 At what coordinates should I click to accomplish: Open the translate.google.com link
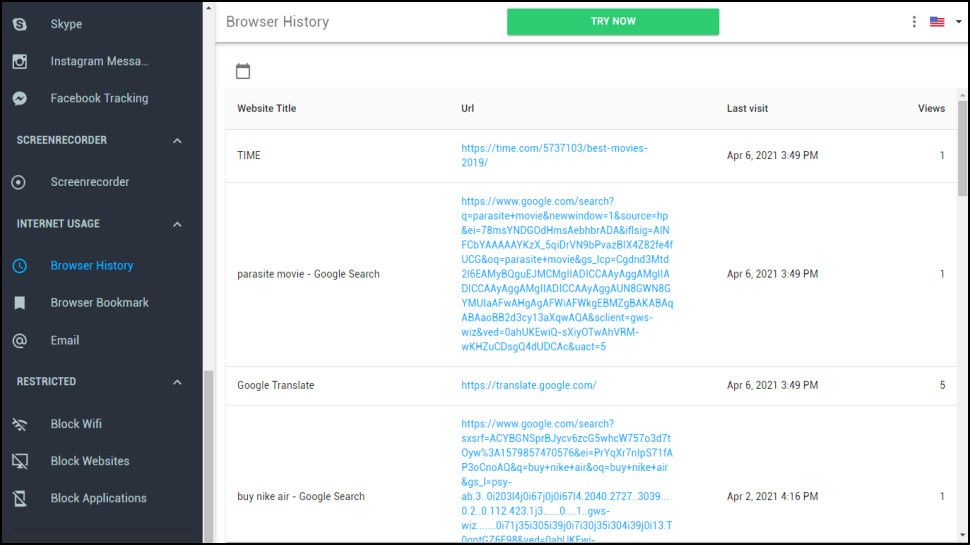point(528,385)
